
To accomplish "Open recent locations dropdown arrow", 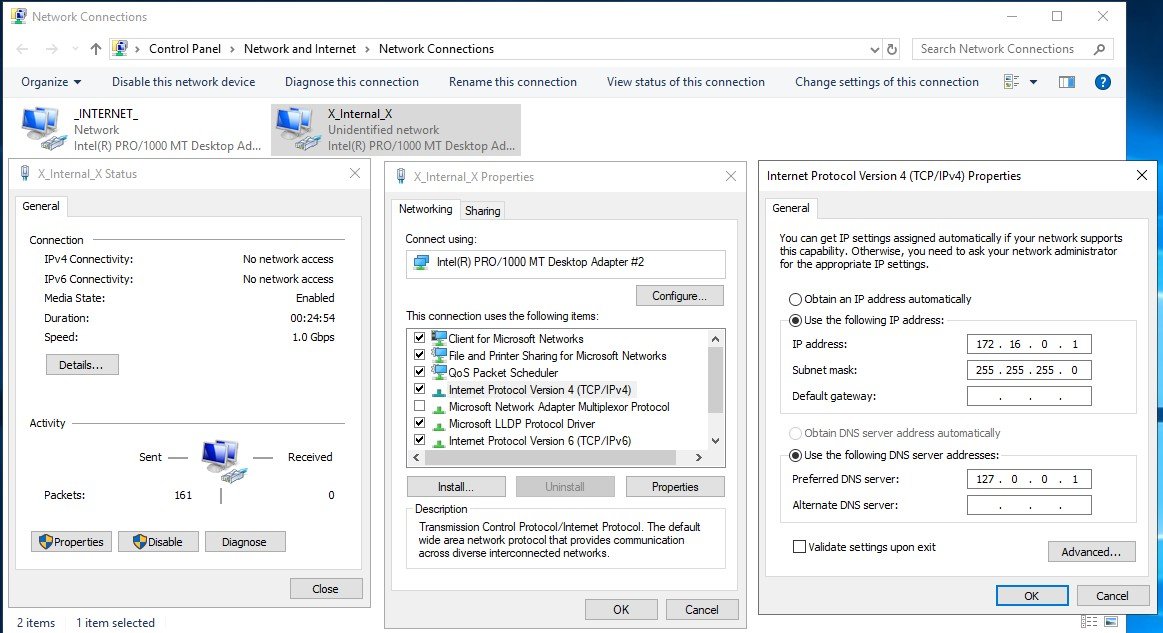I will tap(75, 49).
